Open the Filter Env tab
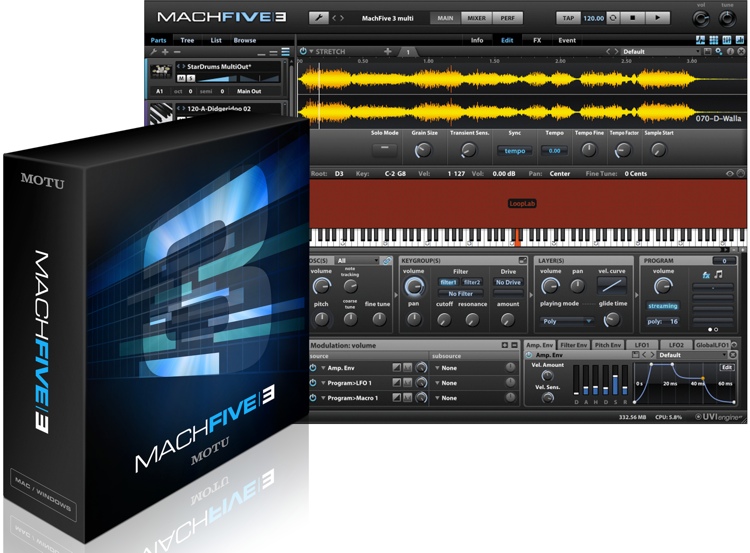This screenshot has width=750, height=553. (574, 345)
